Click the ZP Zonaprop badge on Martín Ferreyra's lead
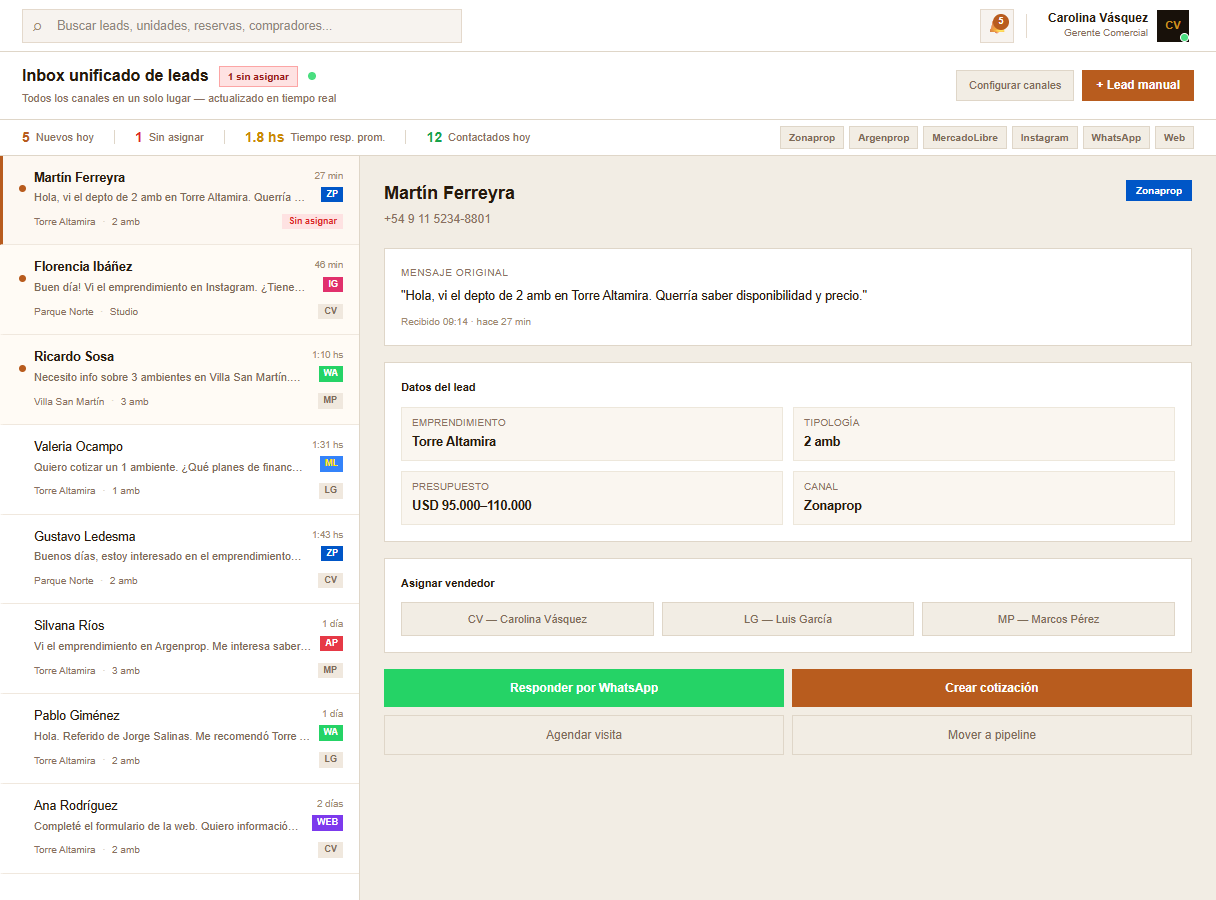The image size is (1216, 900). point(331,195)
